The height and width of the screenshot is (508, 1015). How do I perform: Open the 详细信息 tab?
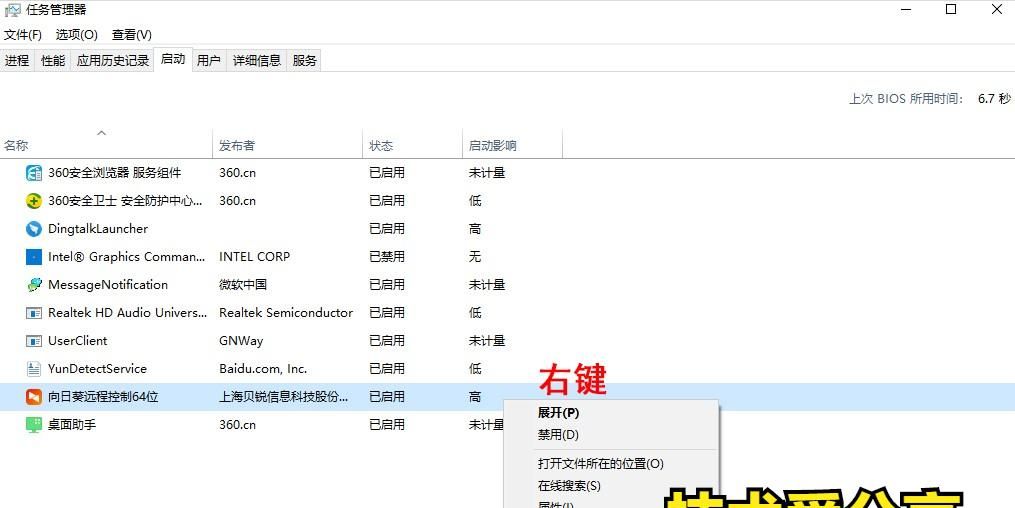[257, 60]
